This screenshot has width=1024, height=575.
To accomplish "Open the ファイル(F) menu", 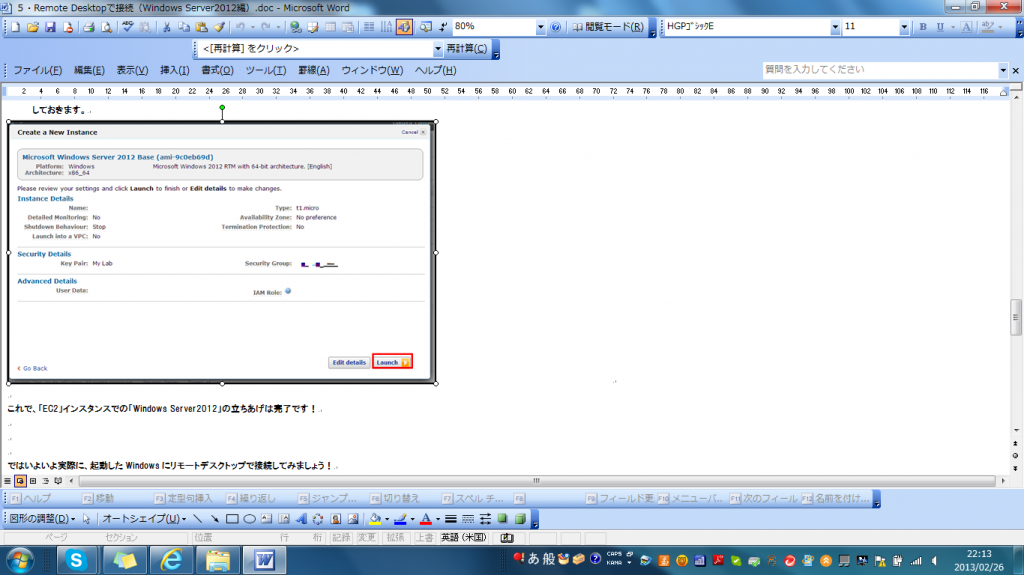I will point(38,71).
